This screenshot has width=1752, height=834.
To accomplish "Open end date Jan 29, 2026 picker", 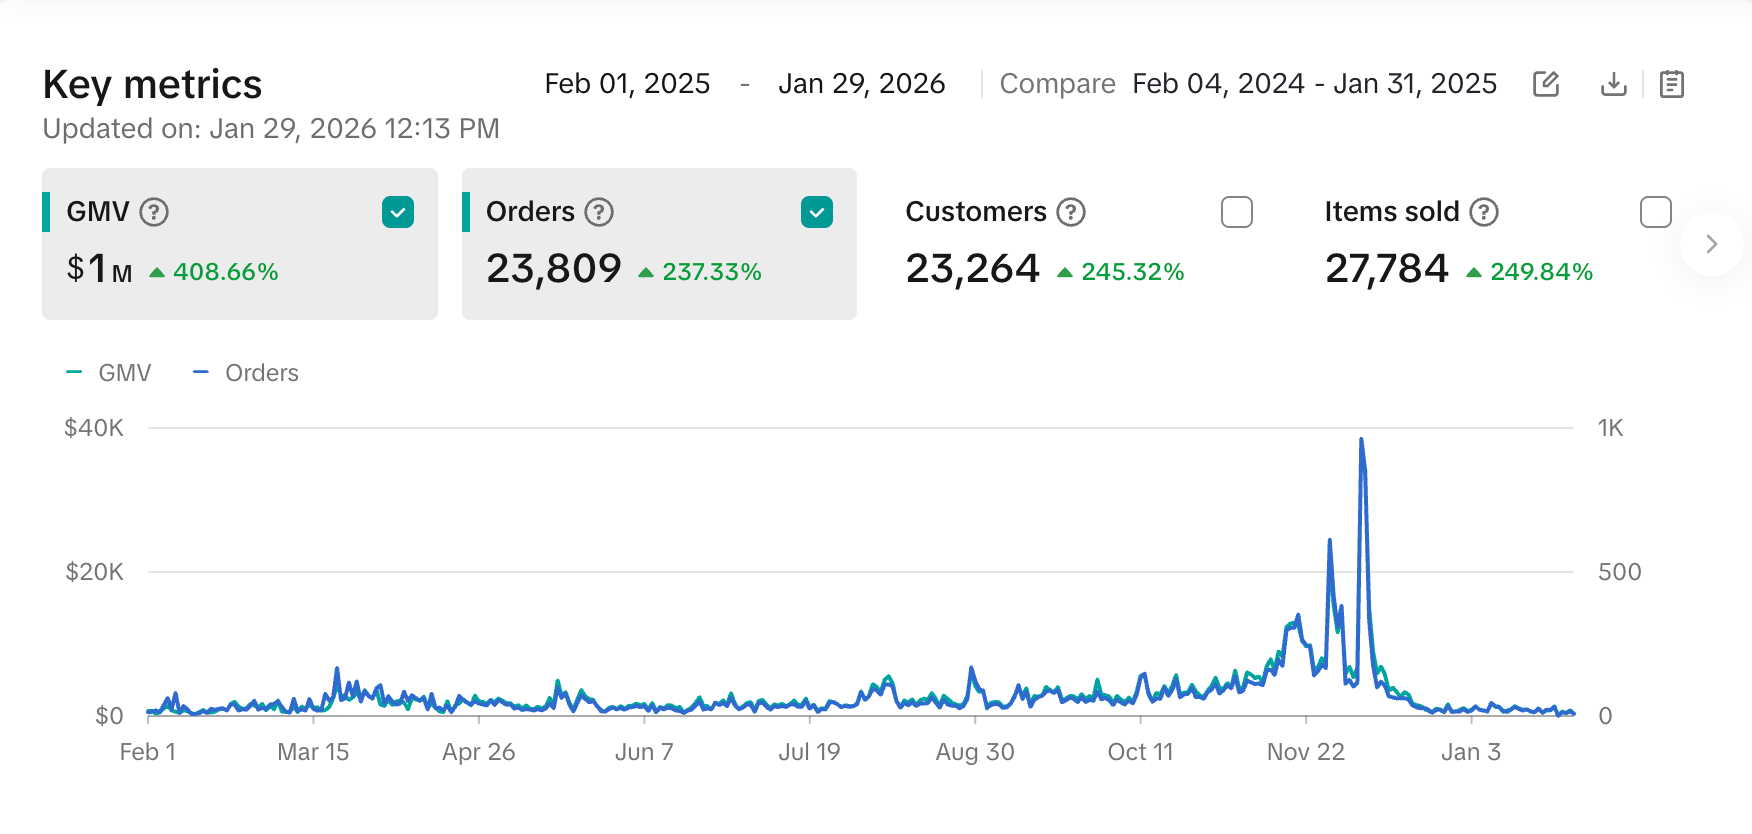I will click(861, 84).
